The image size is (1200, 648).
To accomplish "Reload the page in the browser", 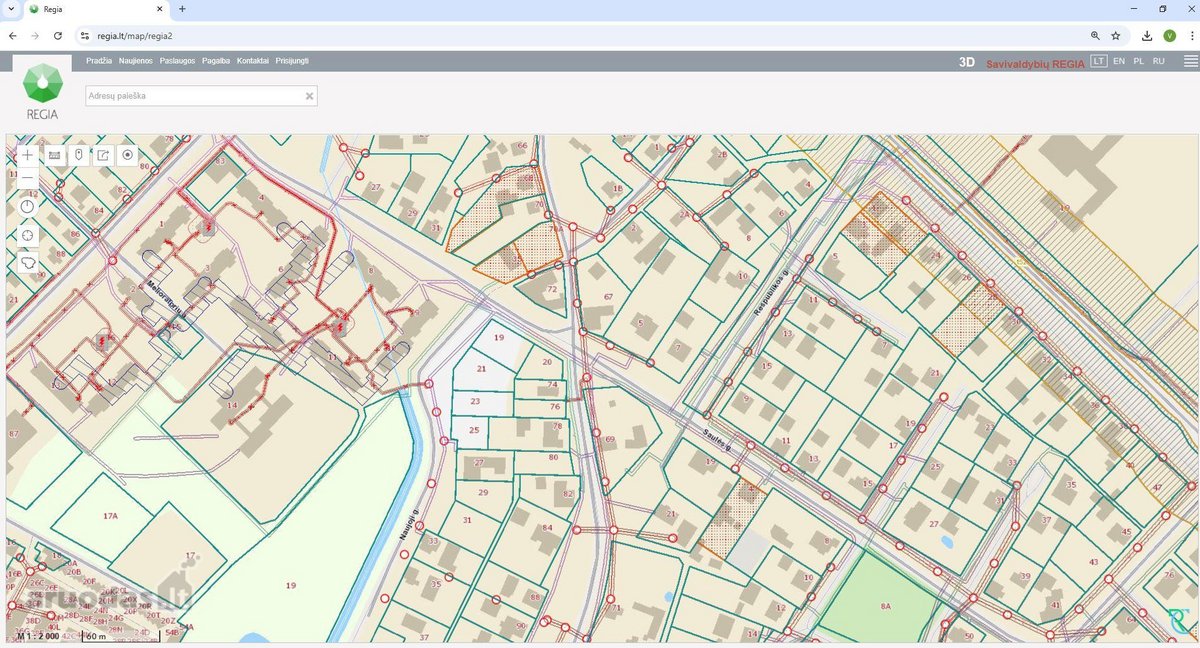I will pos(58,35).
